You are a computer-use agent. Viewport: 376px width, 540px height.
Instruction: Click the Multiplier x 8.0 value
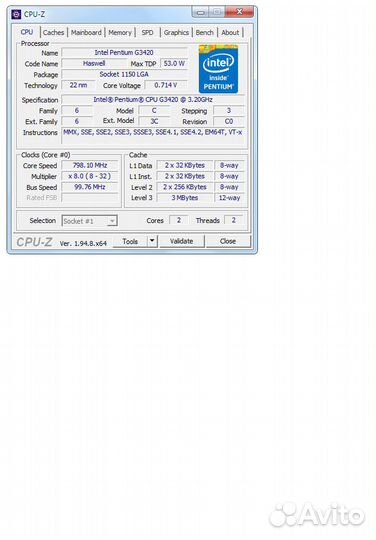tap(90, 176)
